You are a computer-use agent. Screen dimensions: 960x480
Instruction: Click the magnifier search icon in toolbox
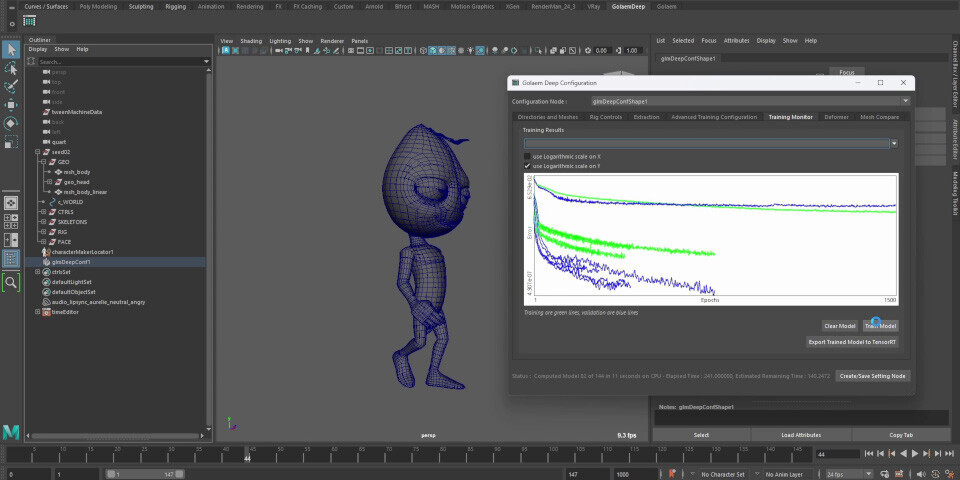click(x=11, y=282)
